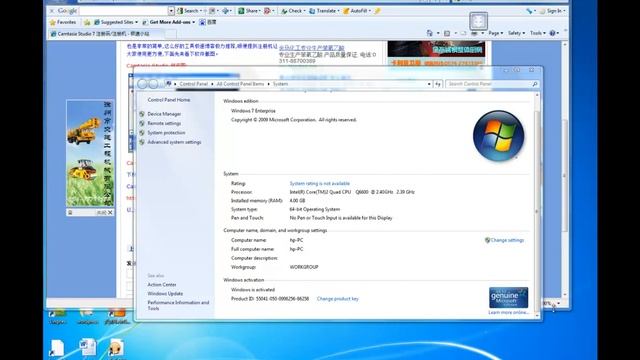Click Learn more online link
The width and height of the screenshot is (640, 360).
508,312
